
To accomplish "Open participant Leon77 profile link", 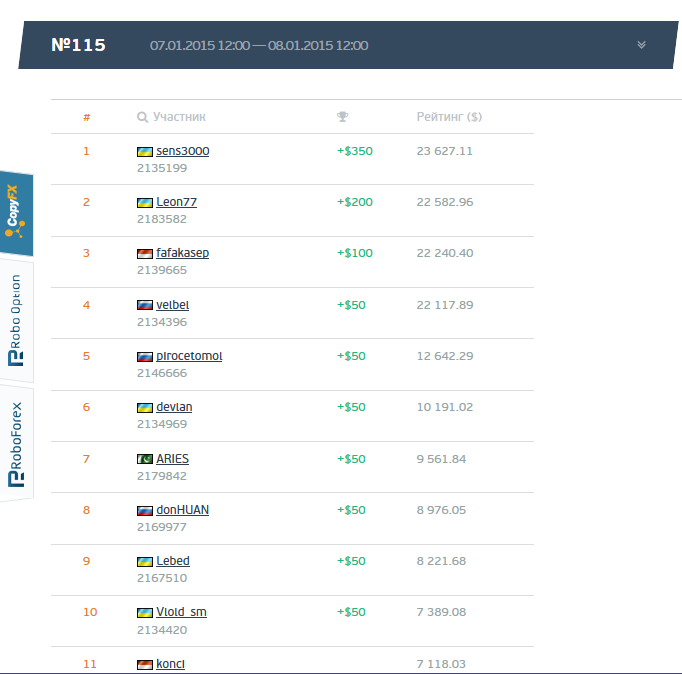I will [x=176, y=202].
